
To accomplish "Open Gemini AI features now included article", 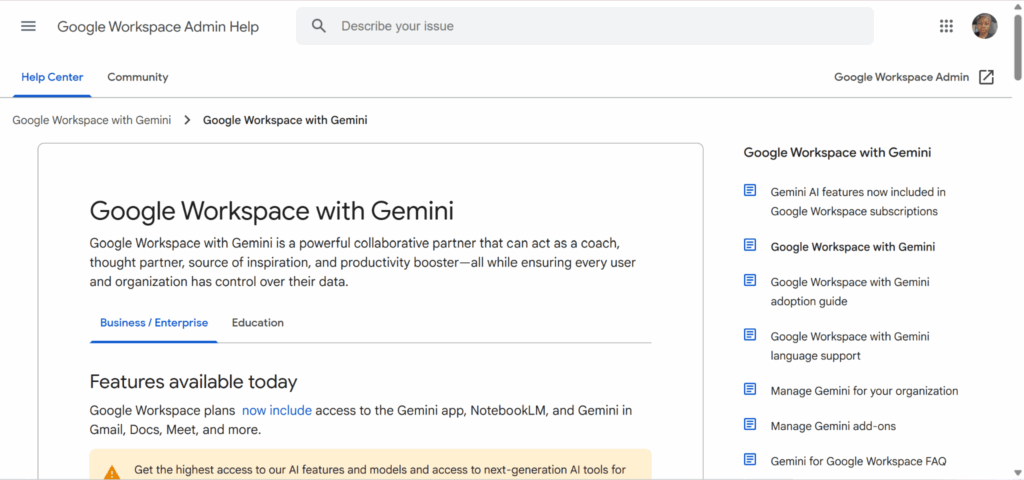I will click(857, 201).
